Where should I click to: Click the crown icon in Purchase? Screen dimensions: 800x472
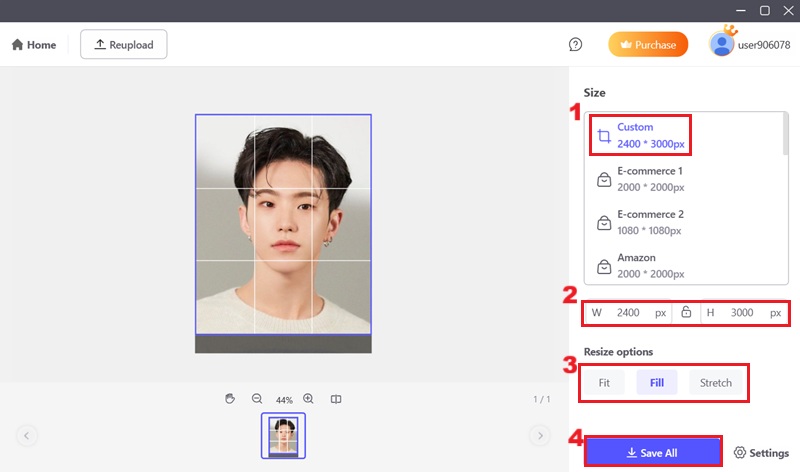(626, 45)
